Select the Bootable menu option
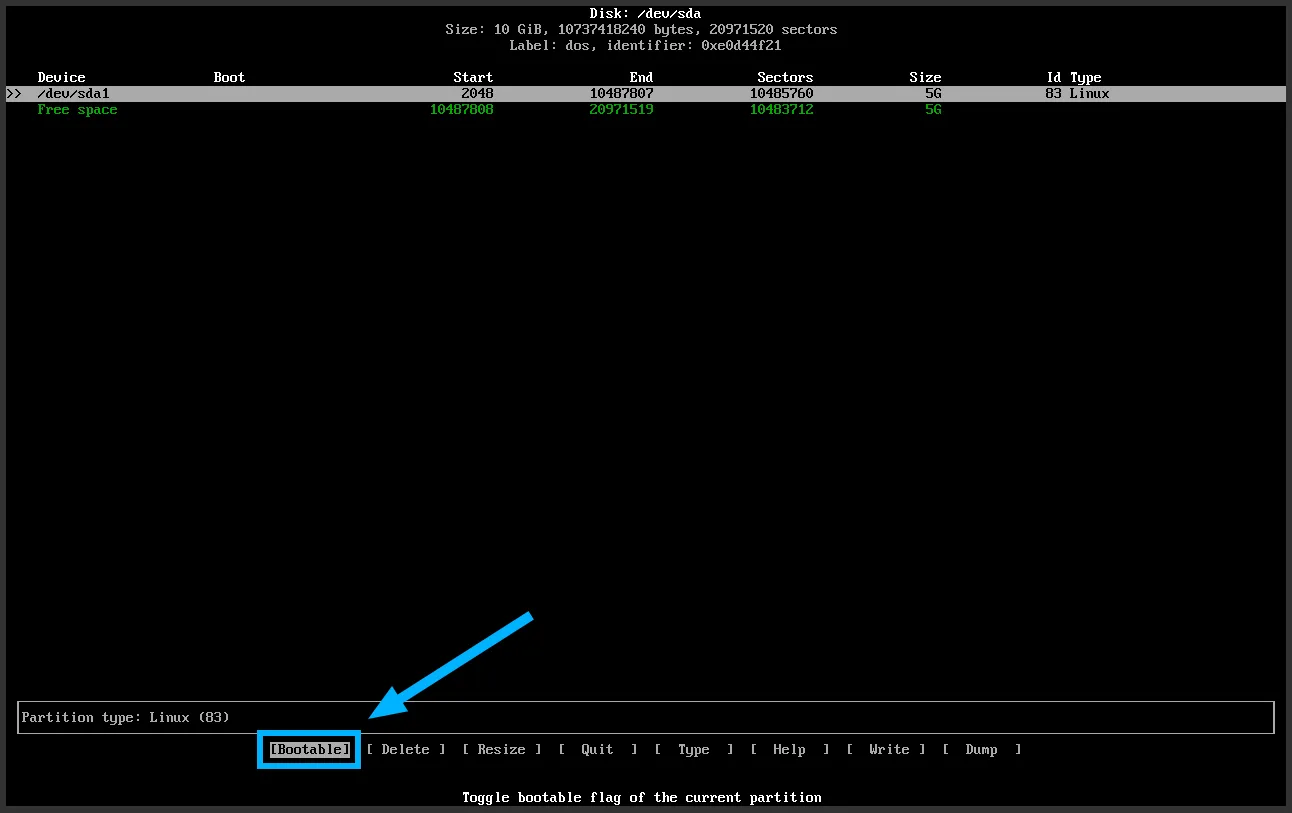 tap(309, 750)
